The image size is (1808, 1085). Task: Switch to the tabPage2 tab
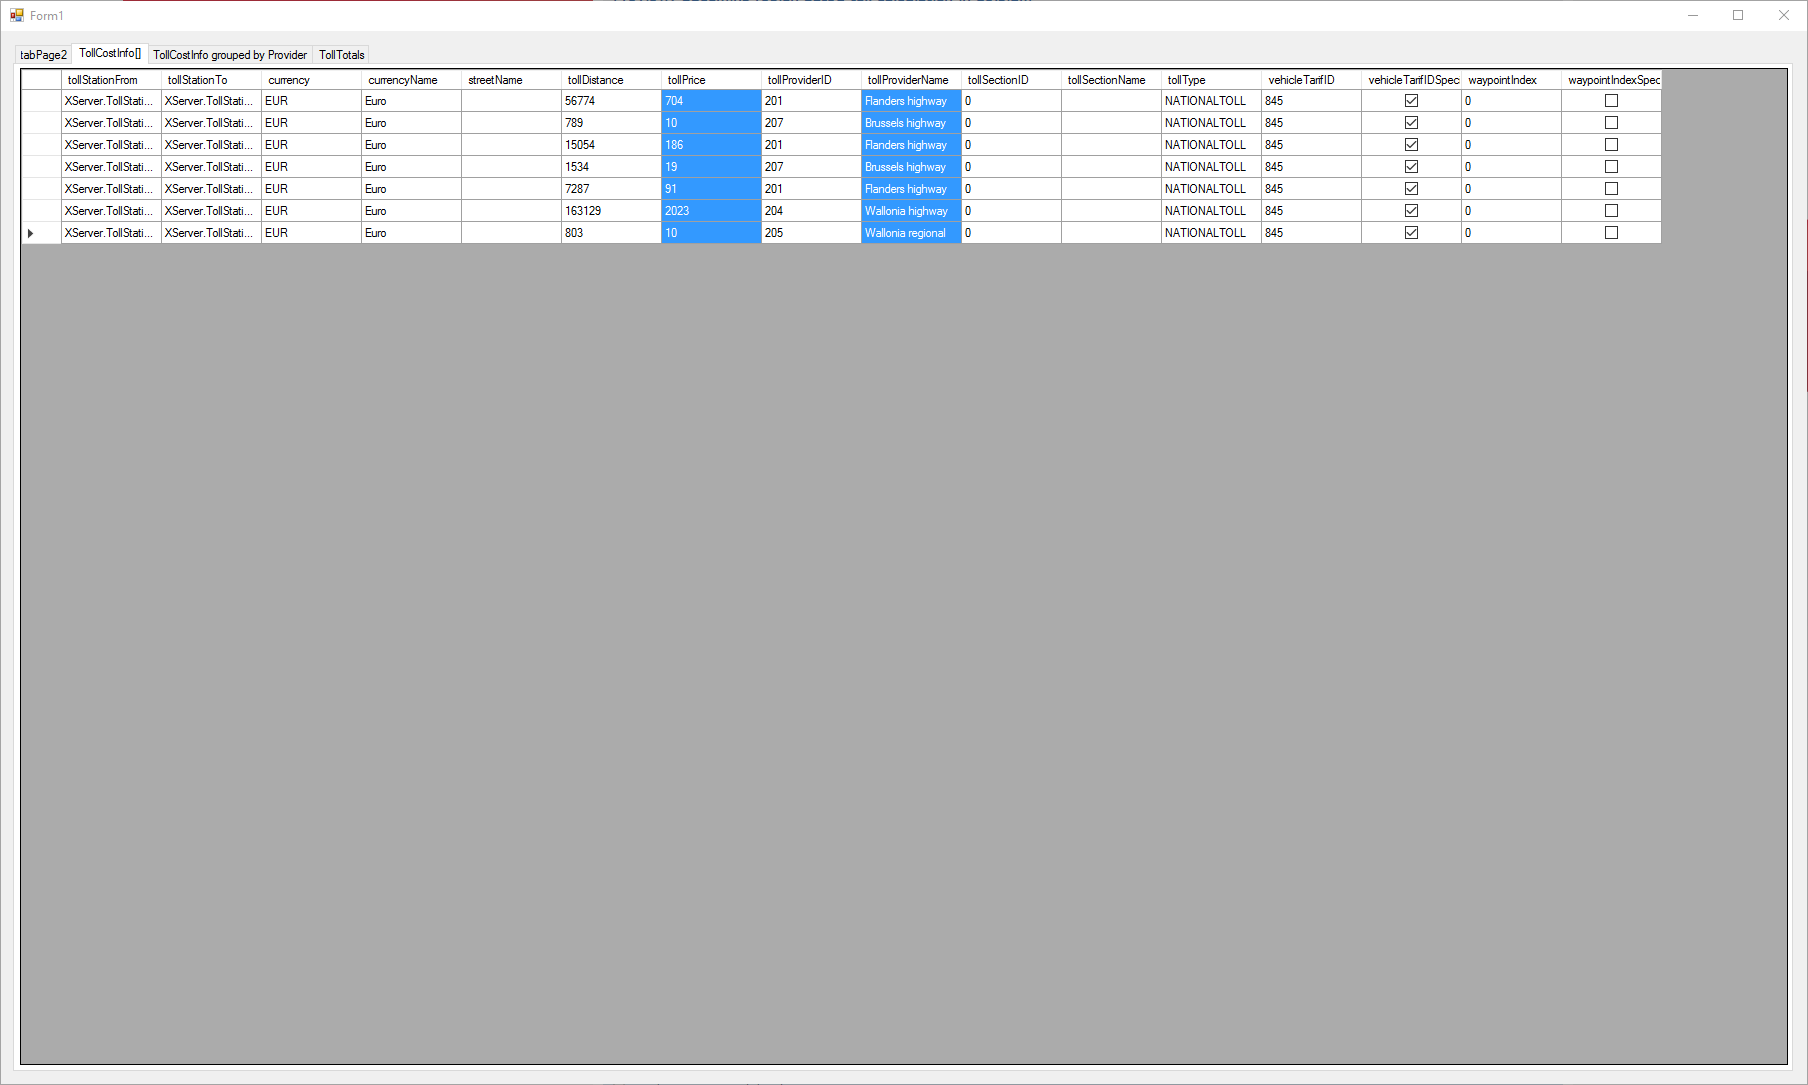(43, 55)
